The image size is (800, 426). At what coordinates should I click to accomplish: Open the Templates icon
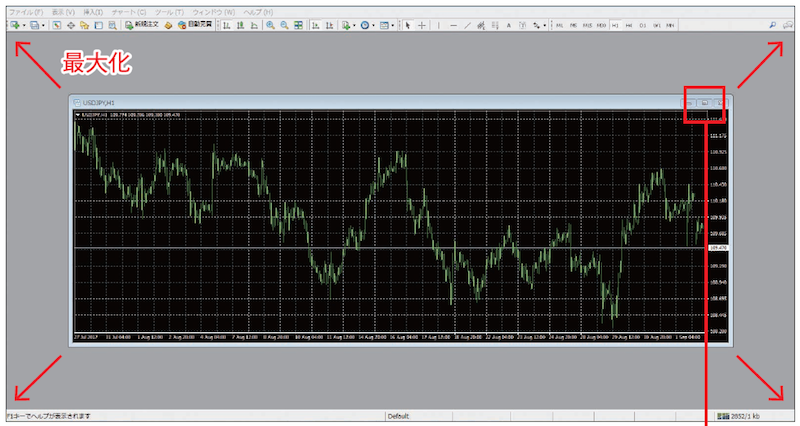coord(384,25)
